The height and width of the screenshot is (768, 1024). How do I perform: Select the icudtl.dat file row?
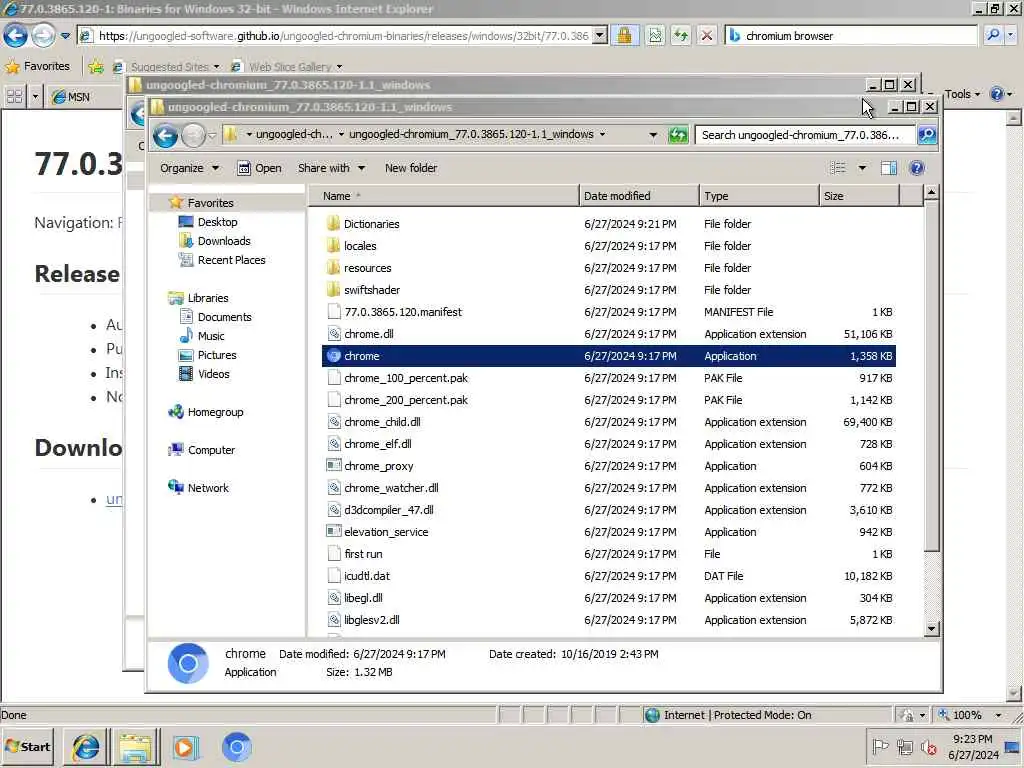[x=609, y=576]
